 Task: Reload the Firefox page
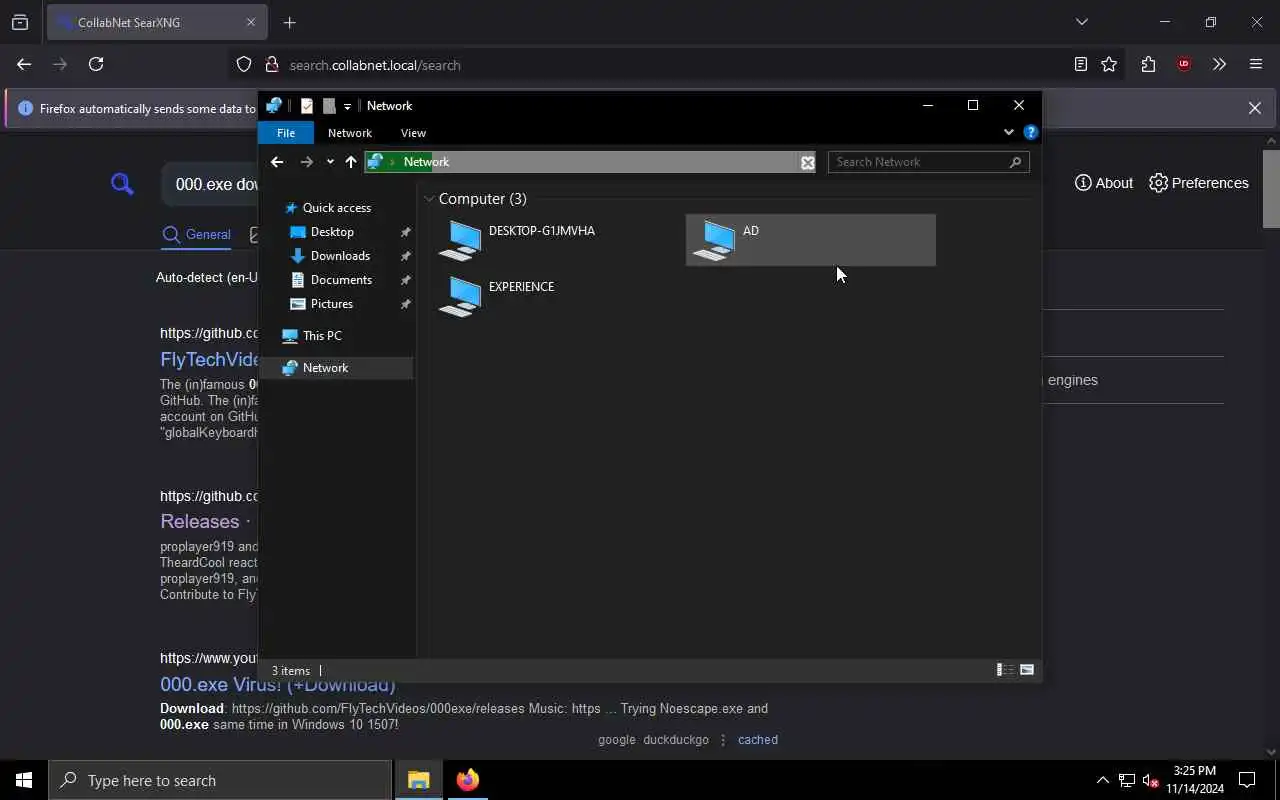[96, 64]
